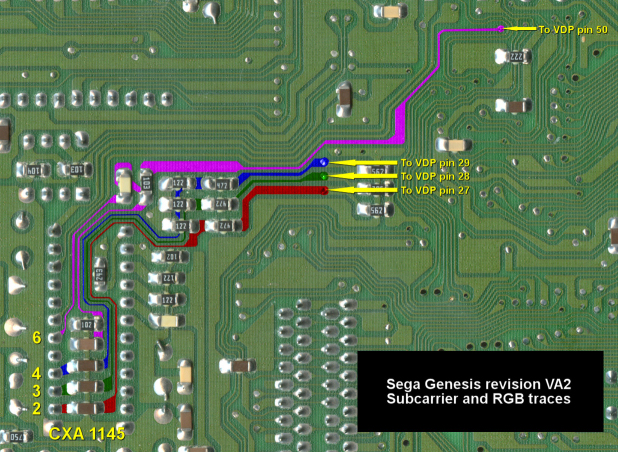Click the "Subcarrier and RGB traces" caption line
Image resolution: width=618 pixels, height=452 pixels.
pyautogui.click(x=478, y=399)
